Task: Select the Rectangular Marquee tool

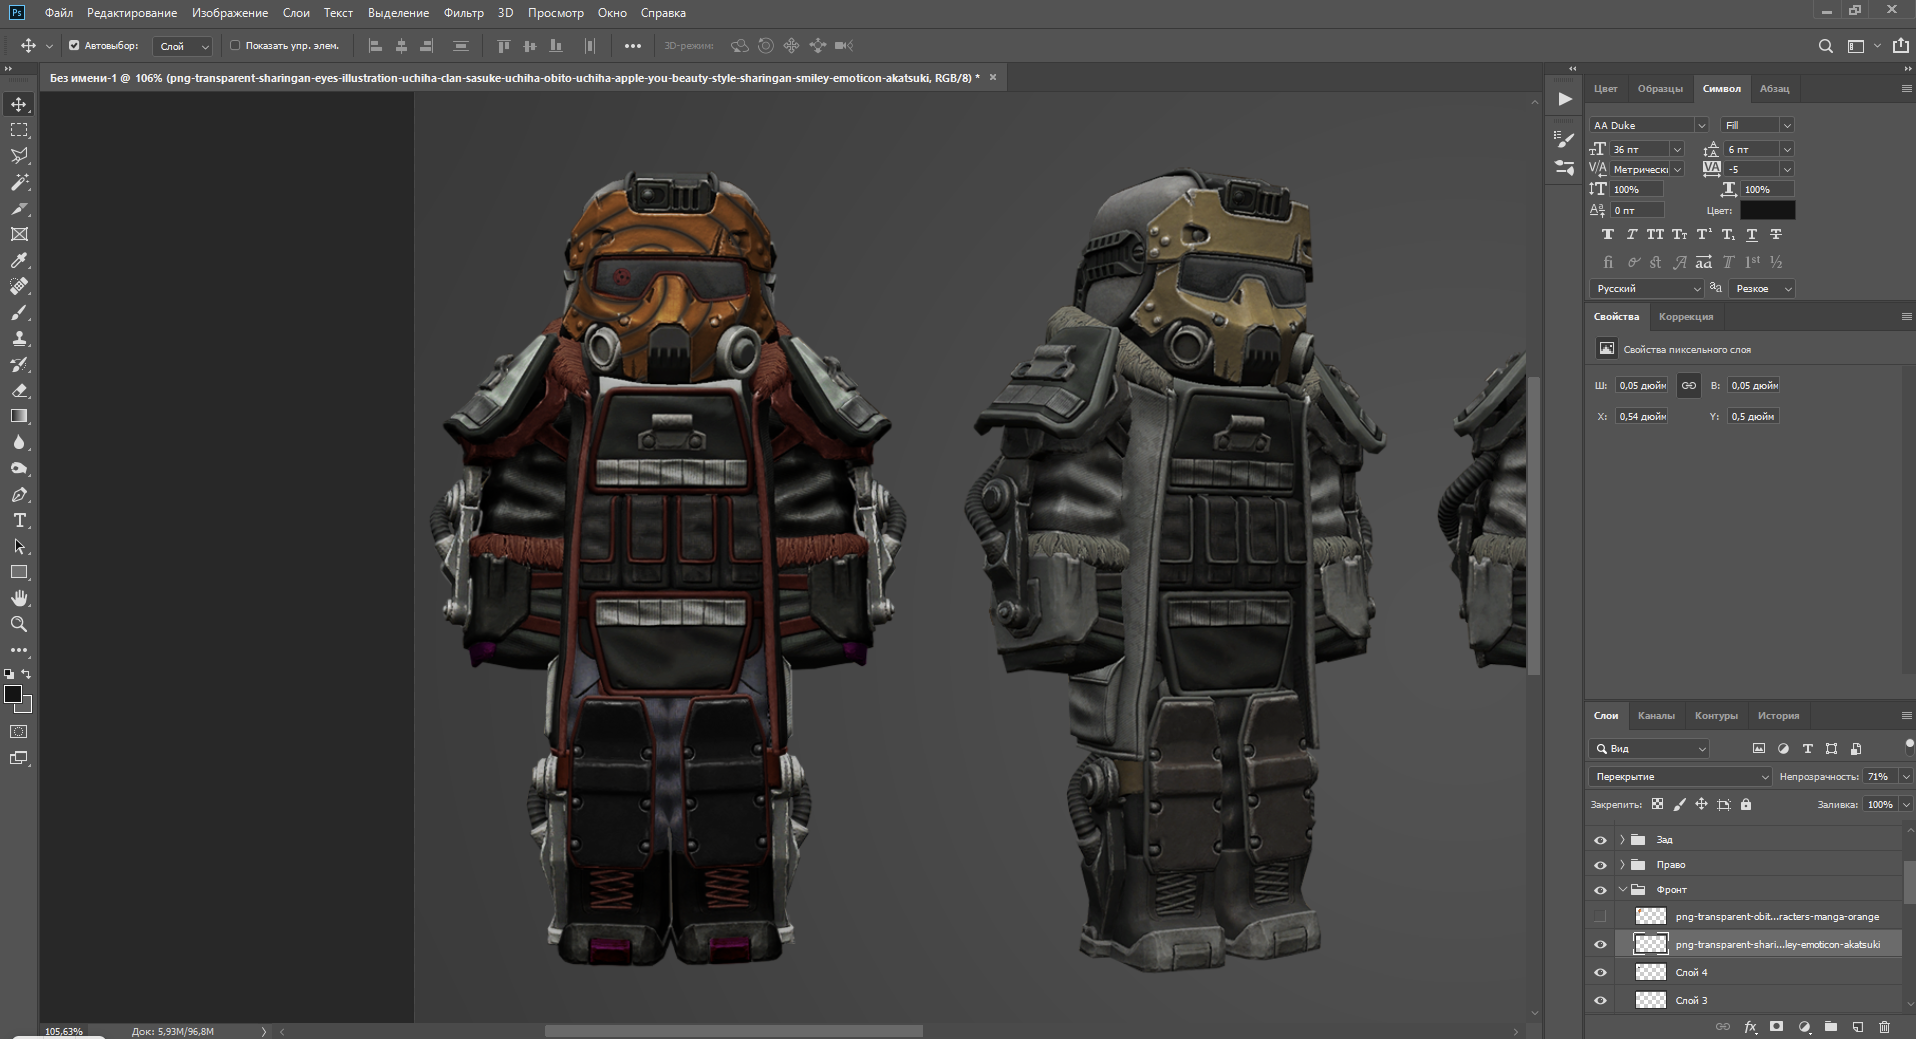Action: click(x=19, y=130)
